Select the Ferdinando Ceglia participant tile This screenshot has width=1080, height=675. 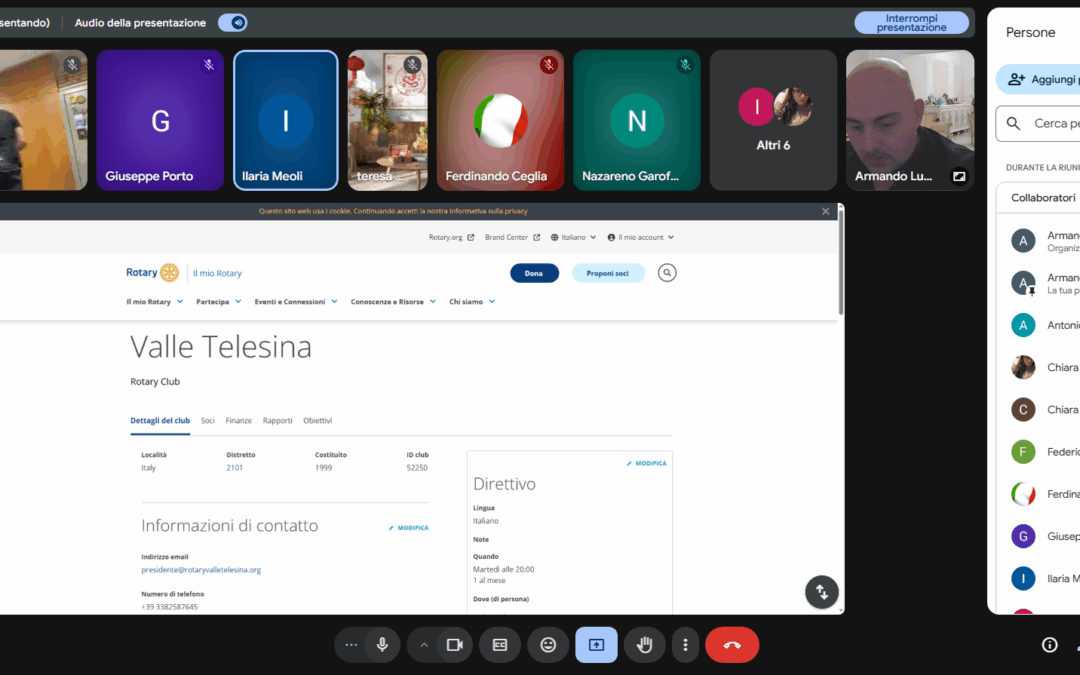point(500,120)
